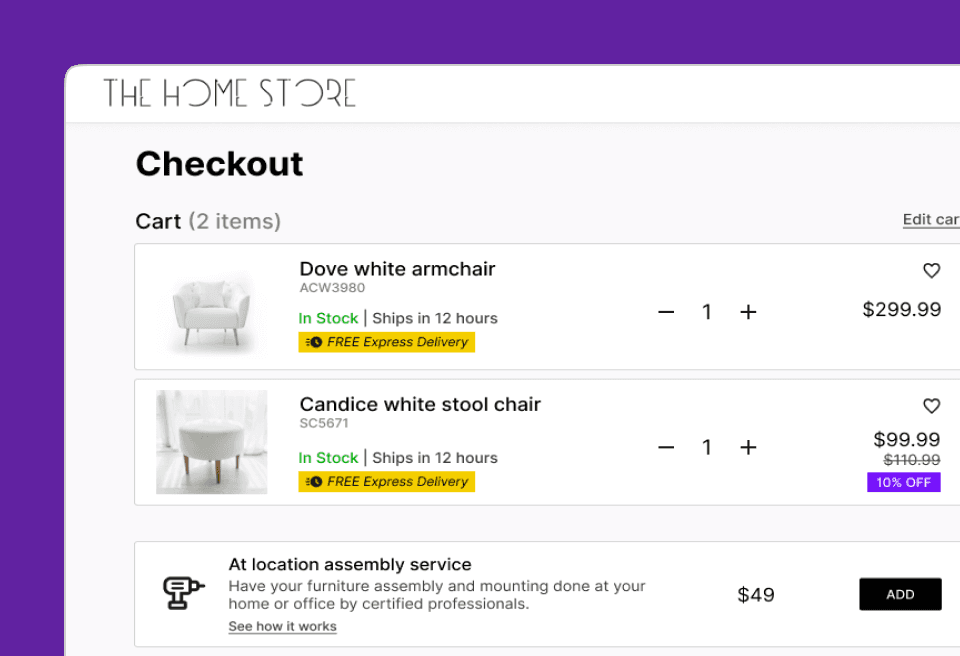Click the Candice white stool chair title
Image resolution: width=960 pixels, height=656 pixels.
[420, 404]
